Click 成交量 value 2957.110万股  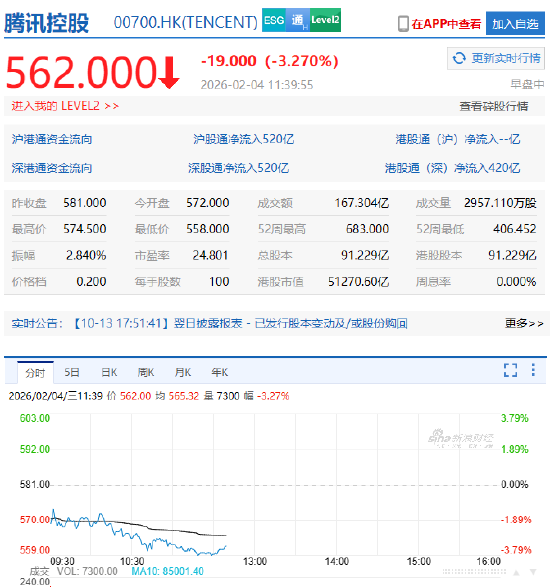(500, 203)
